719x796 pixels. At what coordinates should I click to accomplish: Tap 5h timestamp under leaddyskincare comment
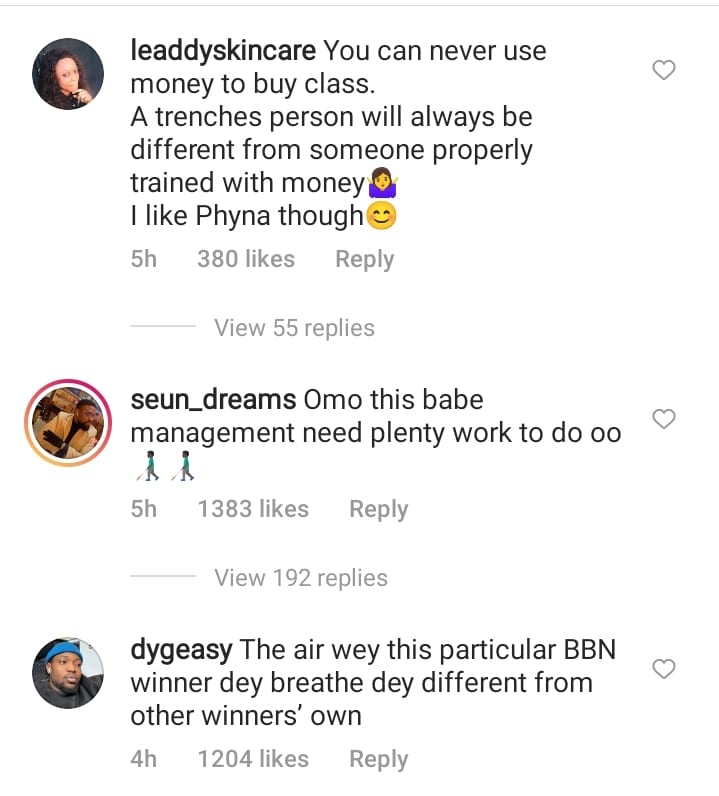tap(144, 259)
